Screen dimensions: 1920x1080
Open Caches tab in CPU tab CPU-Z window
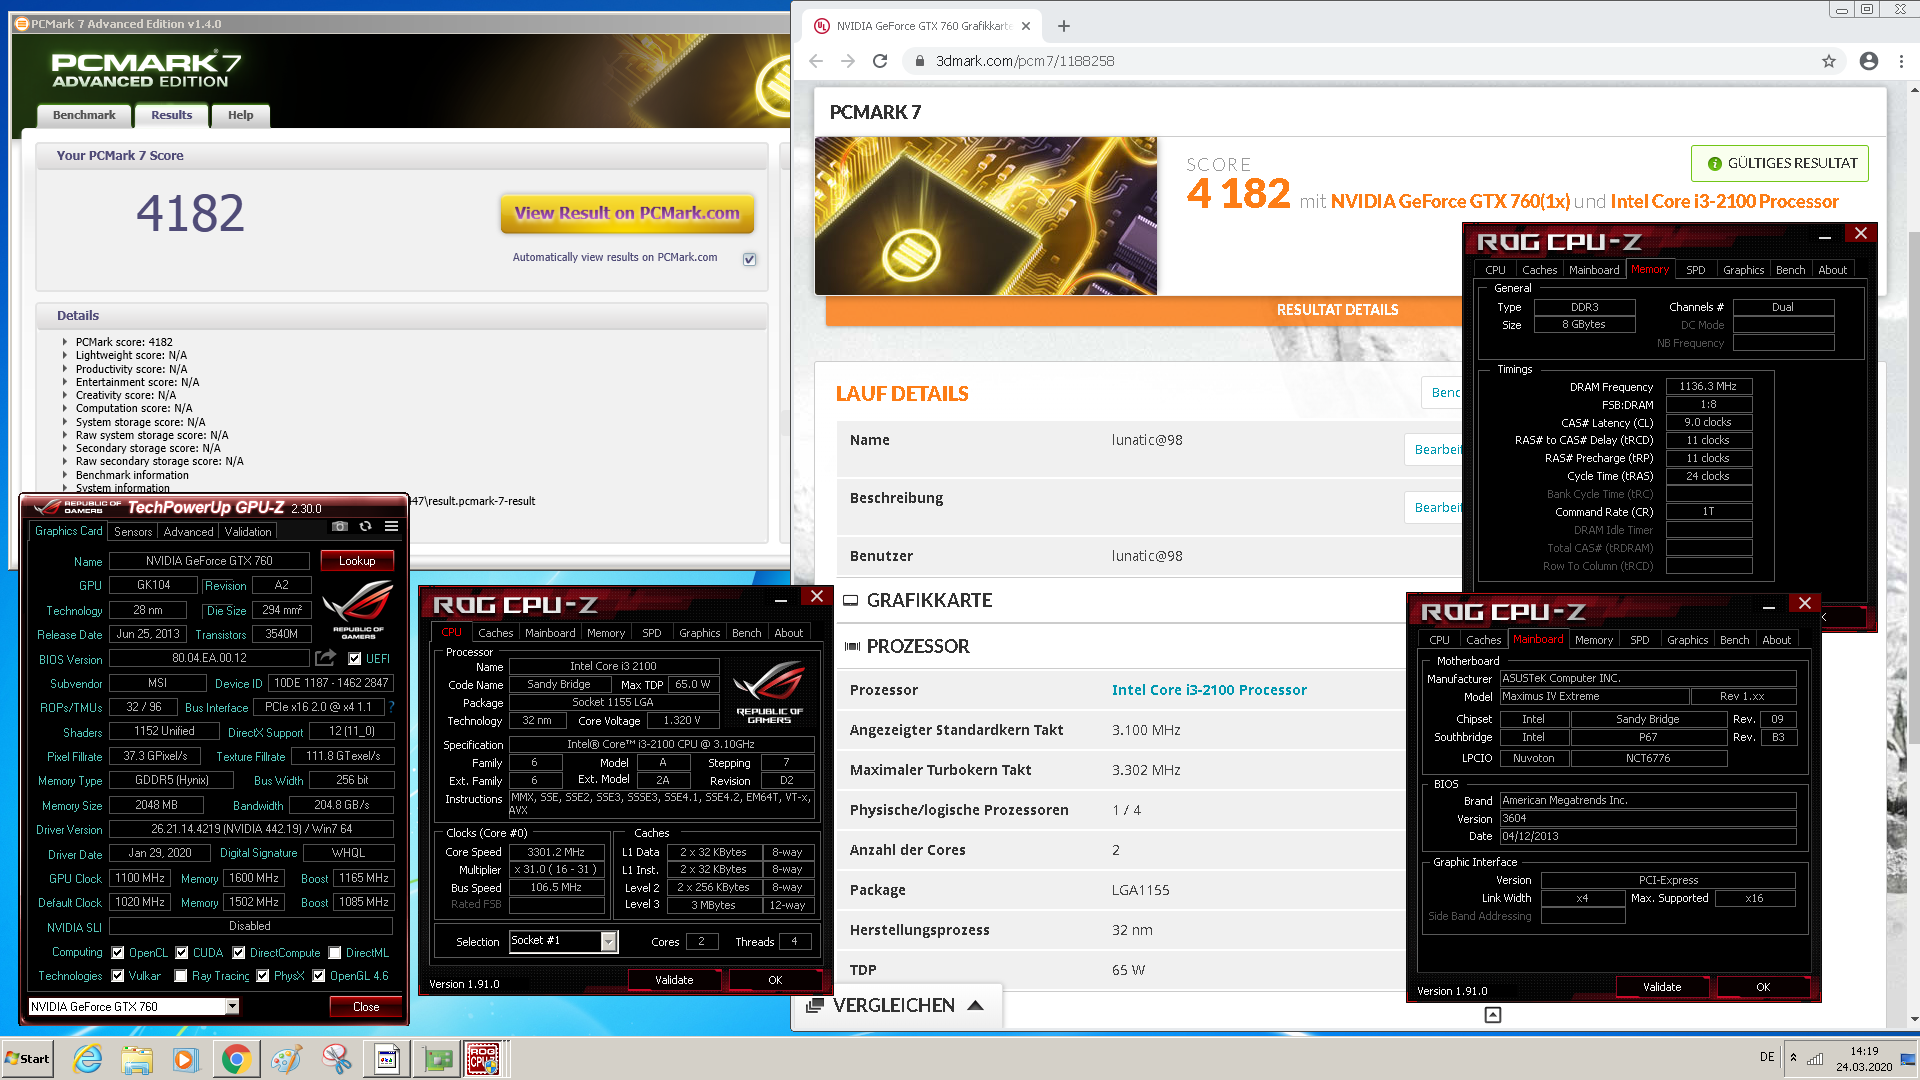[x=495, y=633]
